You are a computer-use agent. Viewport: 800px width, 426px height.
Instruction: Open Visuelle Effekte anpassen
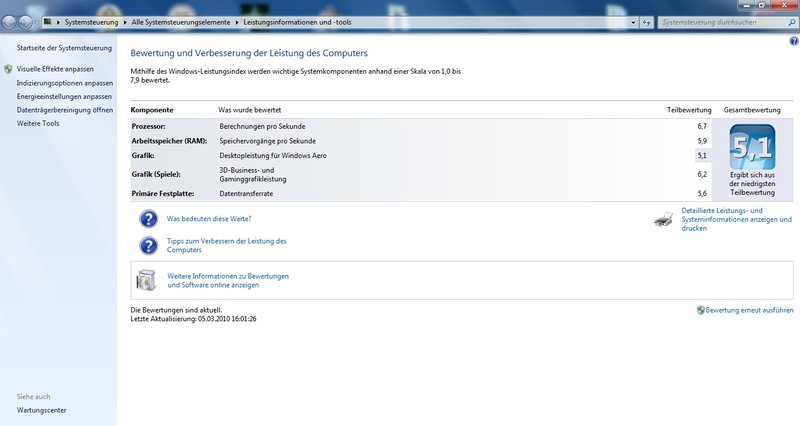coord(55,69)
